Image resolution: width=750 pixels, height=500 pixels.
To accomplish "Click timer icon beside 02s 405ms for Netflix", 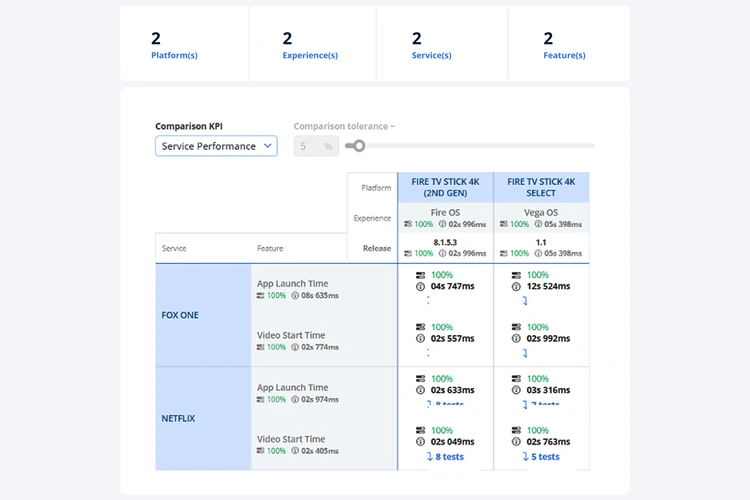I will click(x=295, y=452).
